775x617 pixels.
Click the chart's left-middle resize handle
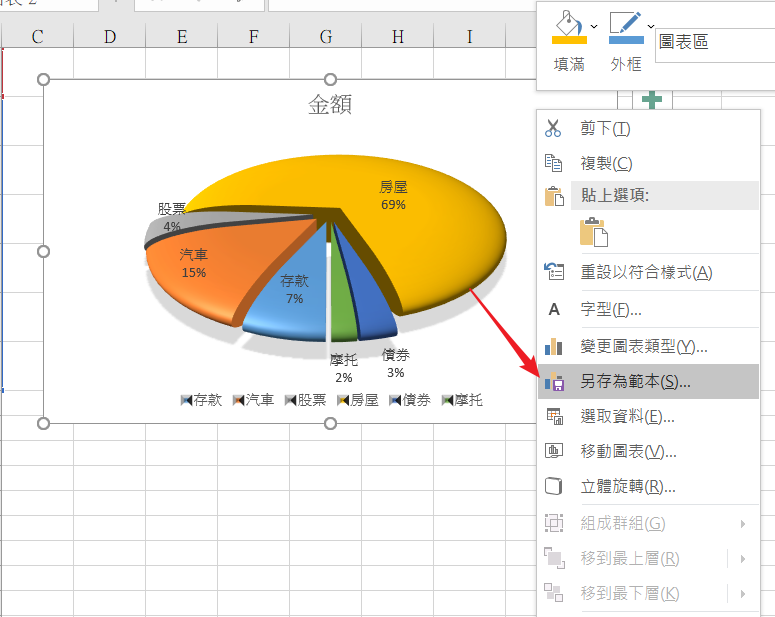pyautogui.click(x=43, y=252)
